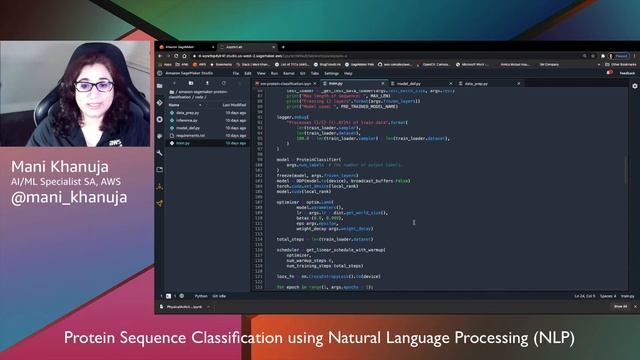Select train.py in the file list

pos(208,143)
